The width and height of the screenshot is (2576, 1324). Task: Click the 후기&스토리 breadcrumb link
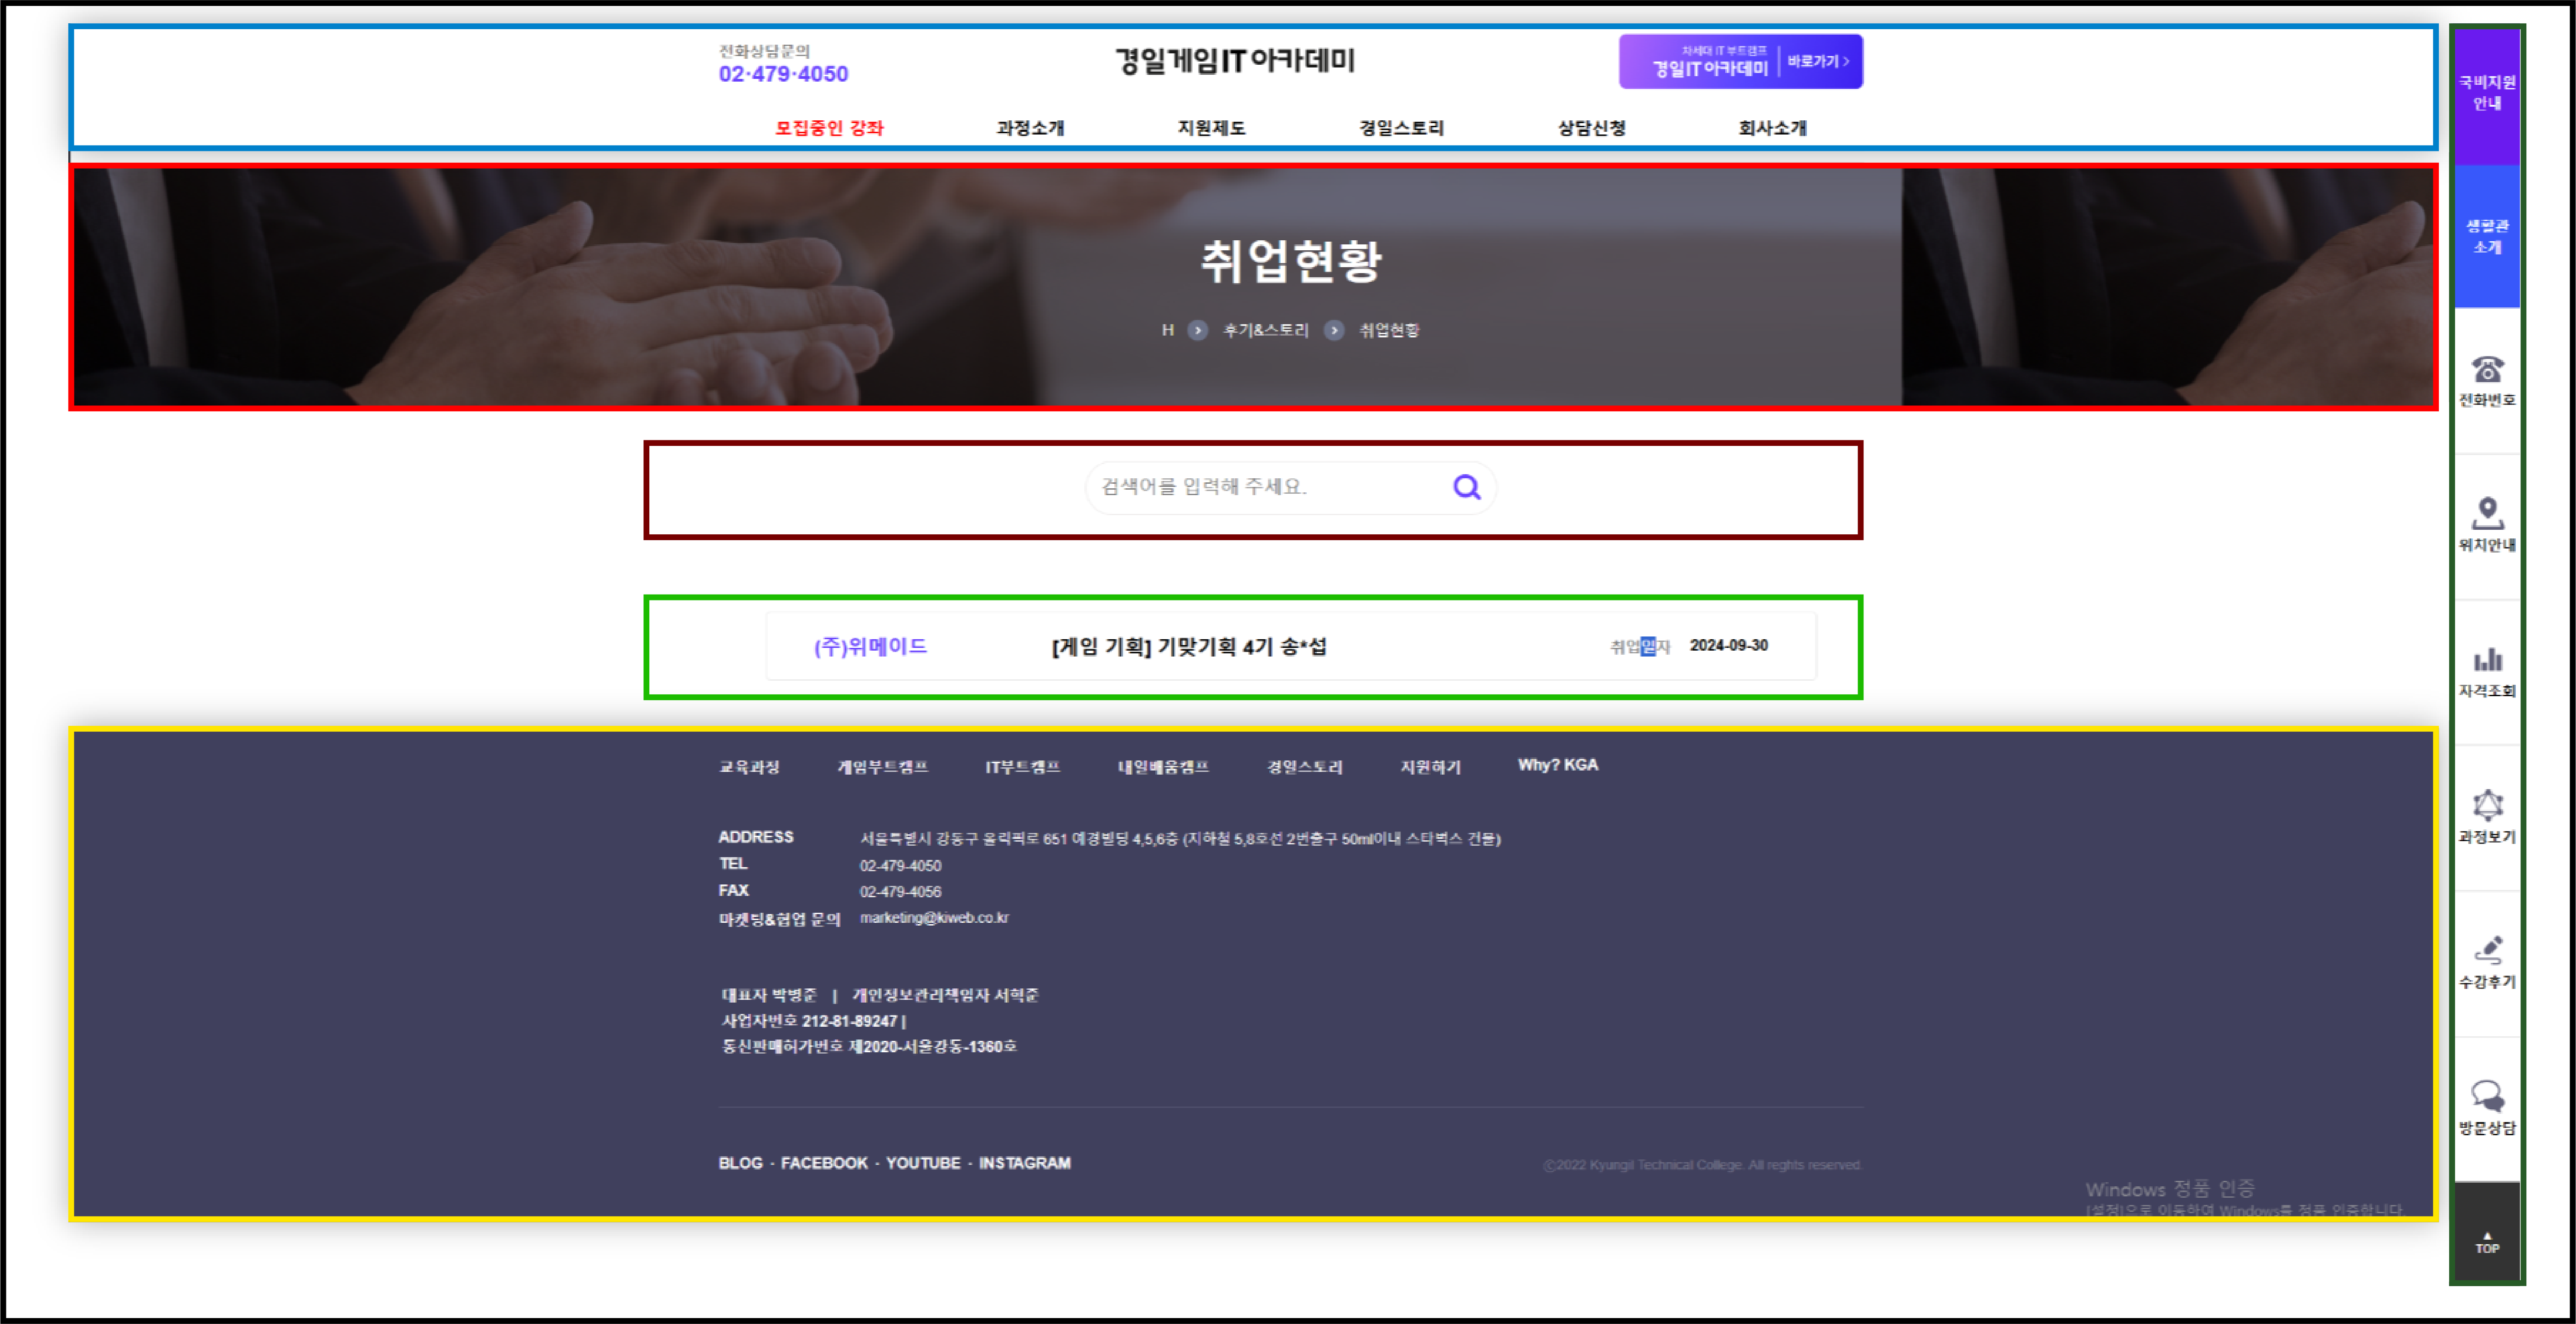1265,330
